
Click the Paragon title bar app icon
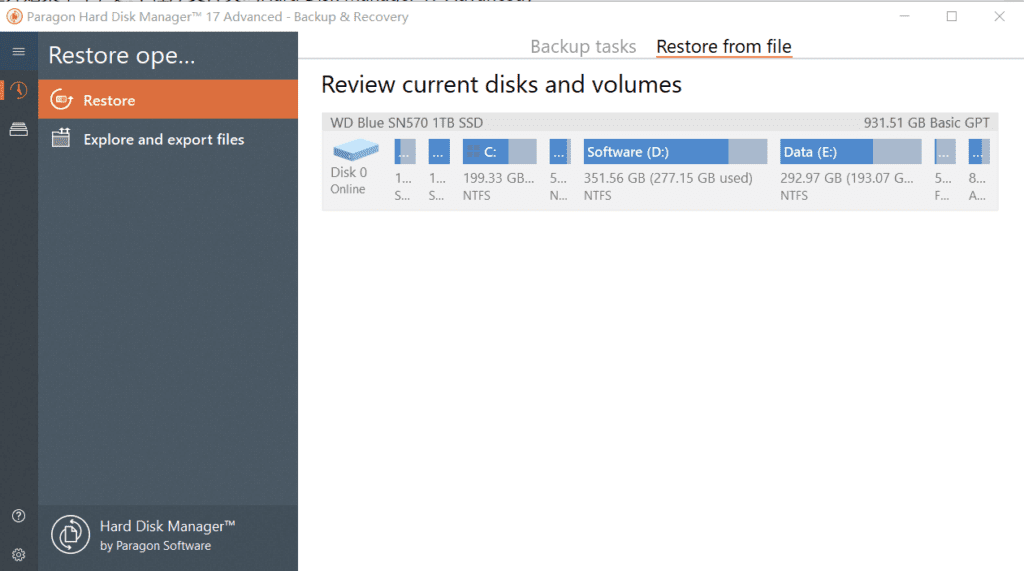pos(14,16)
